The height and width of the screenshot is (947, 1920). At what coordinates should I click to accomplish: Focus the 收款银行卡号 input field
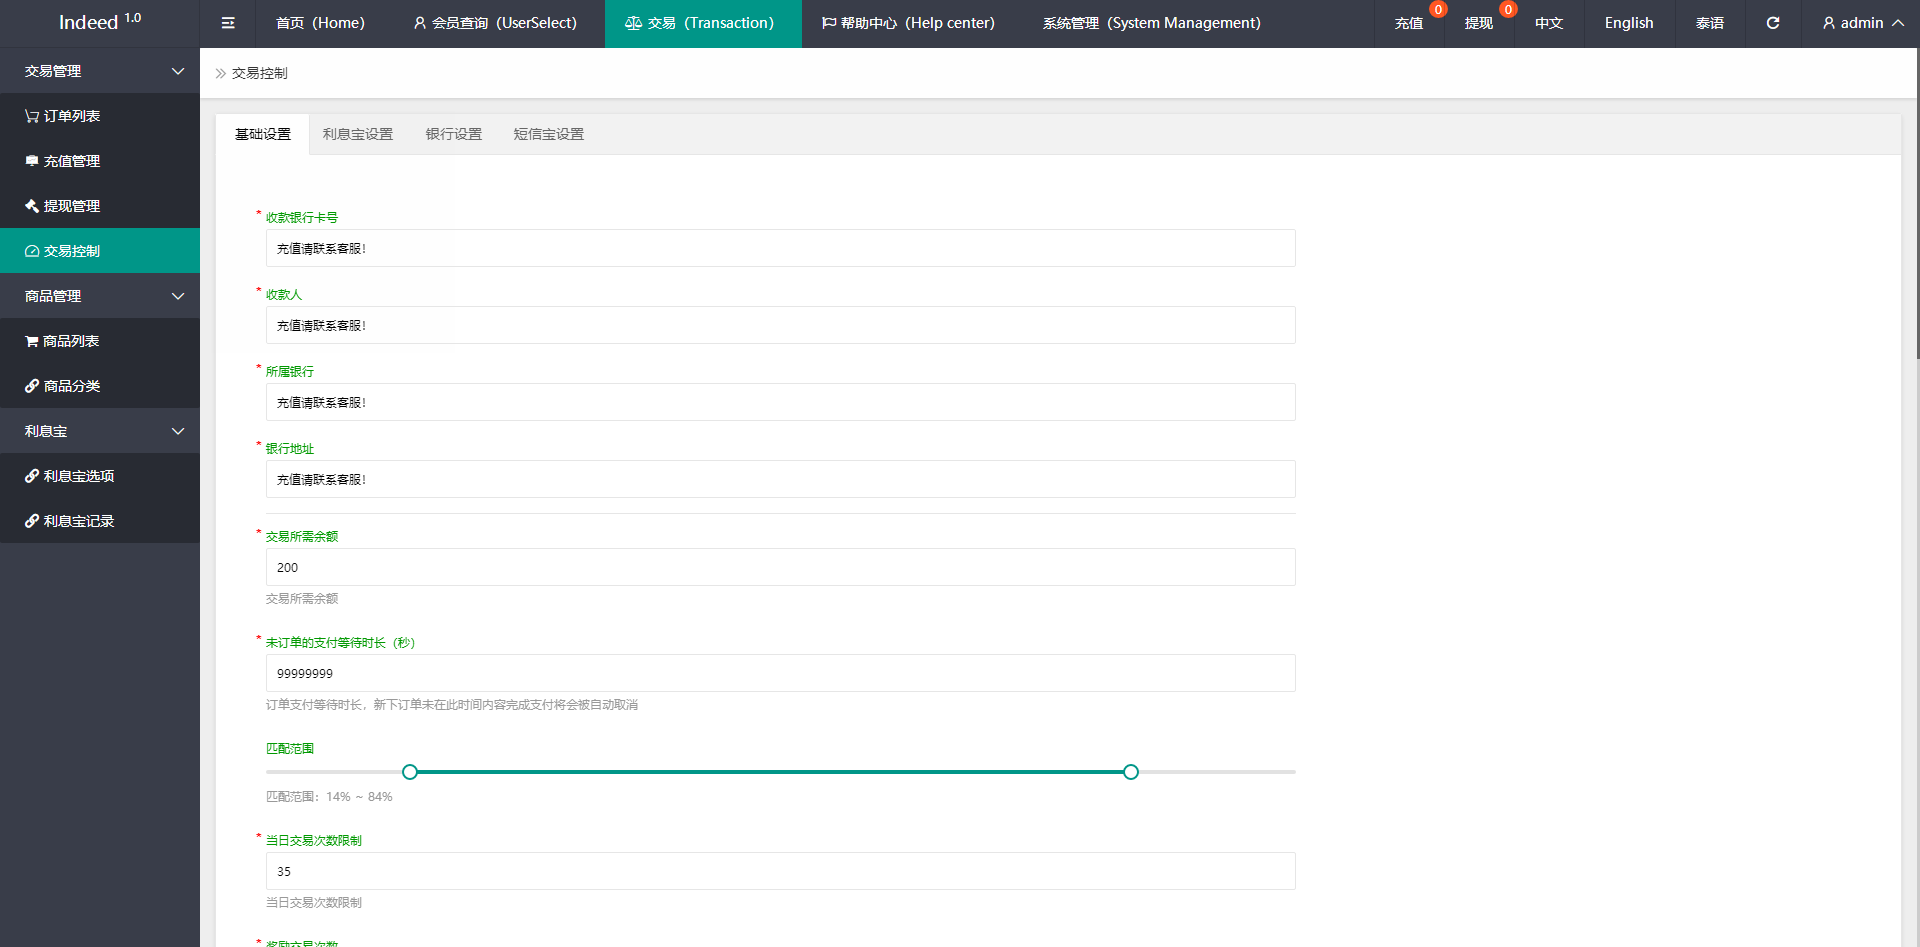(781, 248)
